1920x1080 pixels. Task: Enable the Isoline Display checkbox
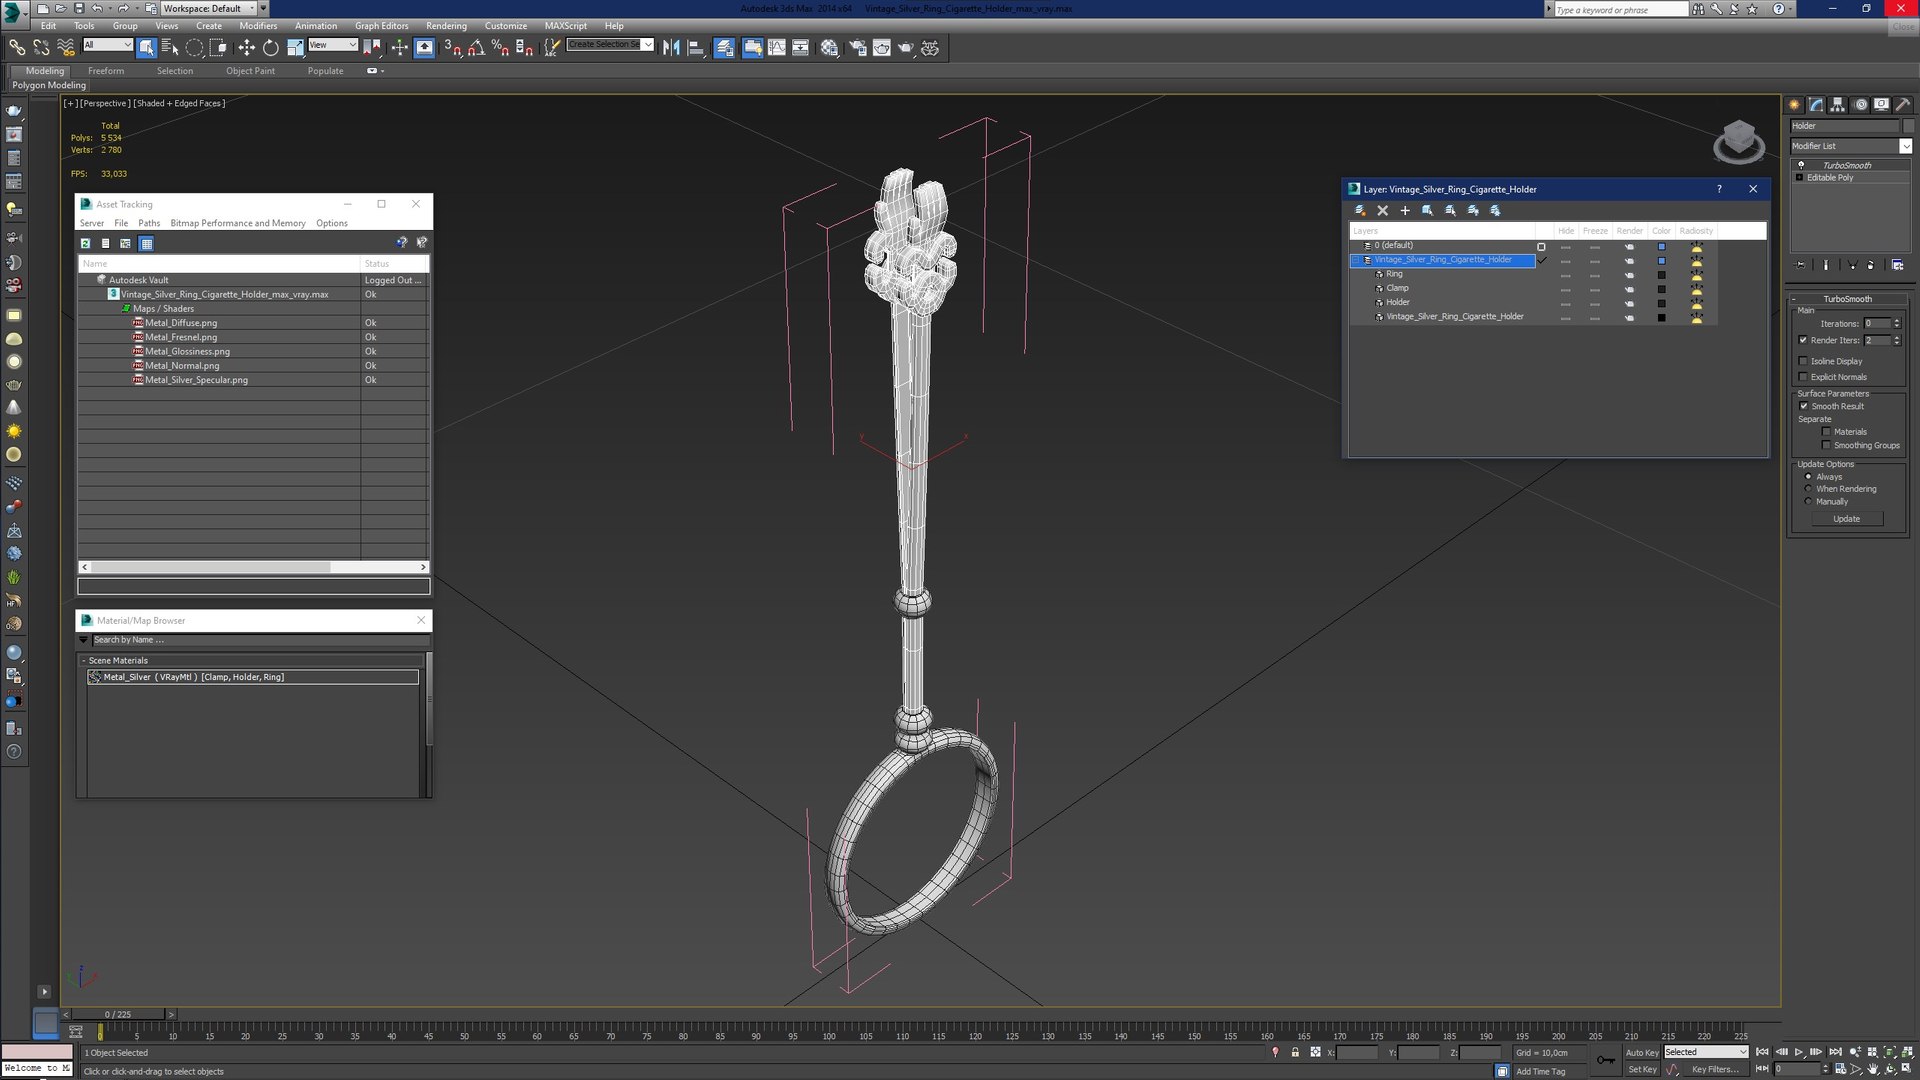(1803, 361)
